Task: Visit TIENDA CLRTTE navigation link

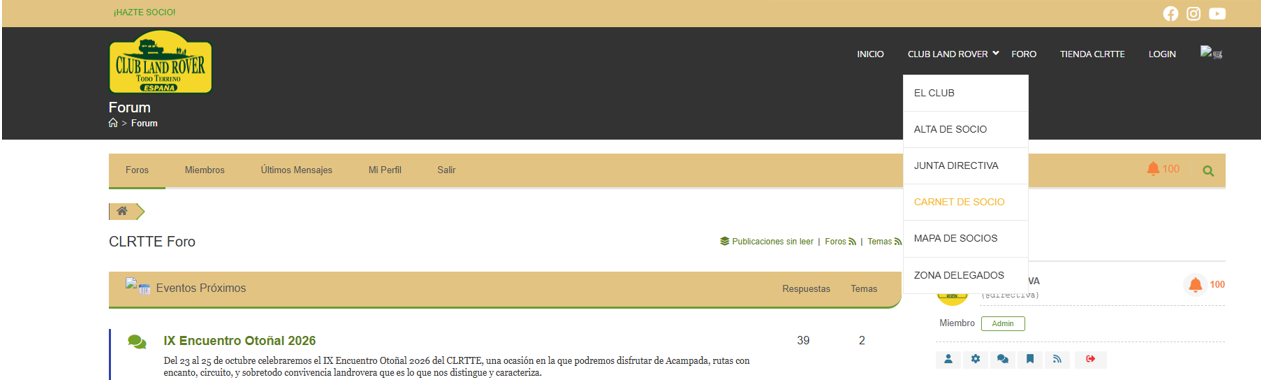Action: [x=1092, y=54]
